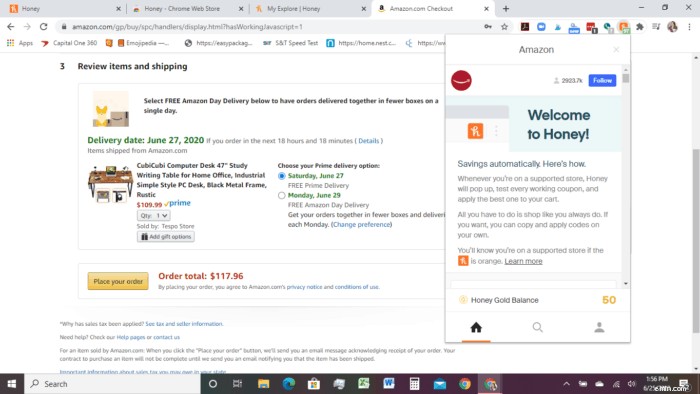Click the Add gift options button
Viewport: 700px width, 394px height.
166,236
